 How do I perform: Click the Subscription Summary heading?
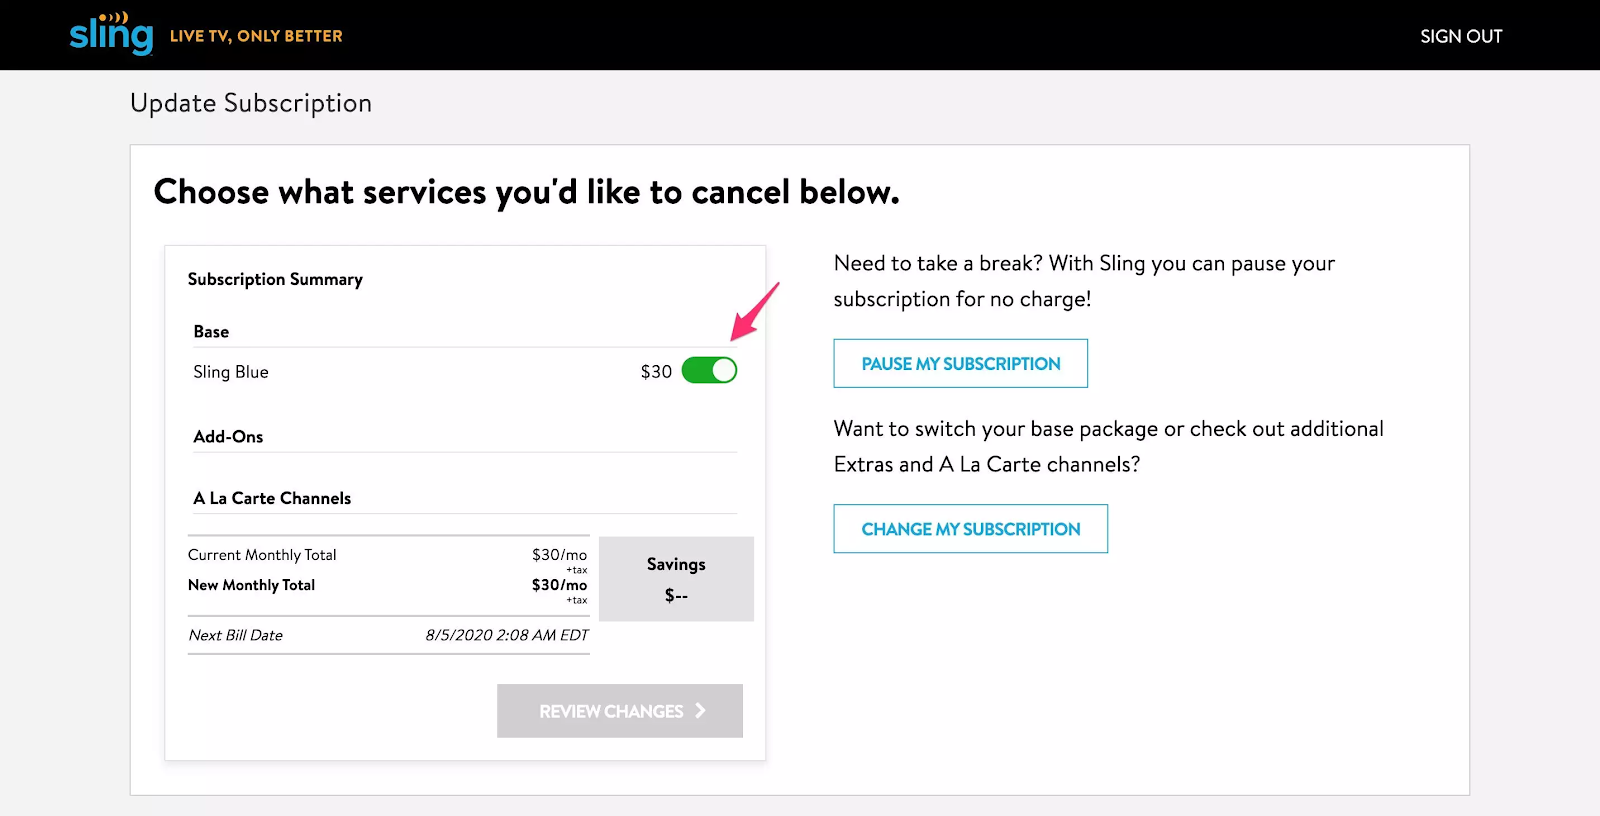(275, 279)
